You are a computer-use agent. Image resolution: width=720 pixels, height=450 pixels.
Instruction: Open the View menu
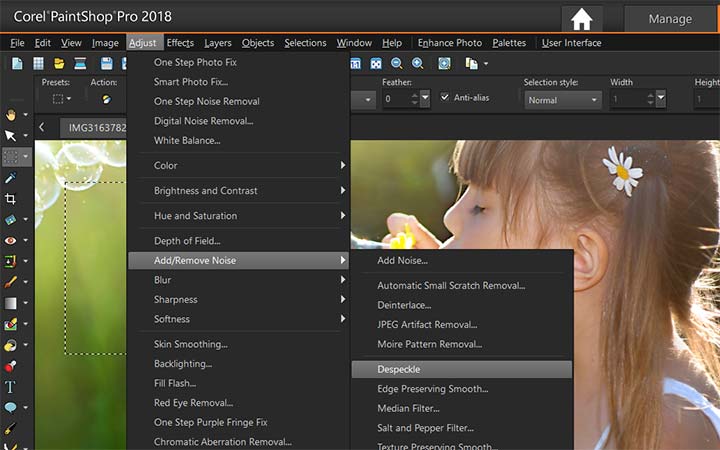coord(71,43)
